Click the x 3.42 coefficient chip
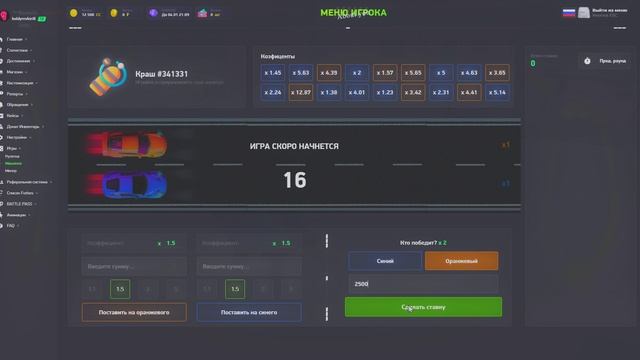Screen dimensions: 640x360 tap(413, 92)
